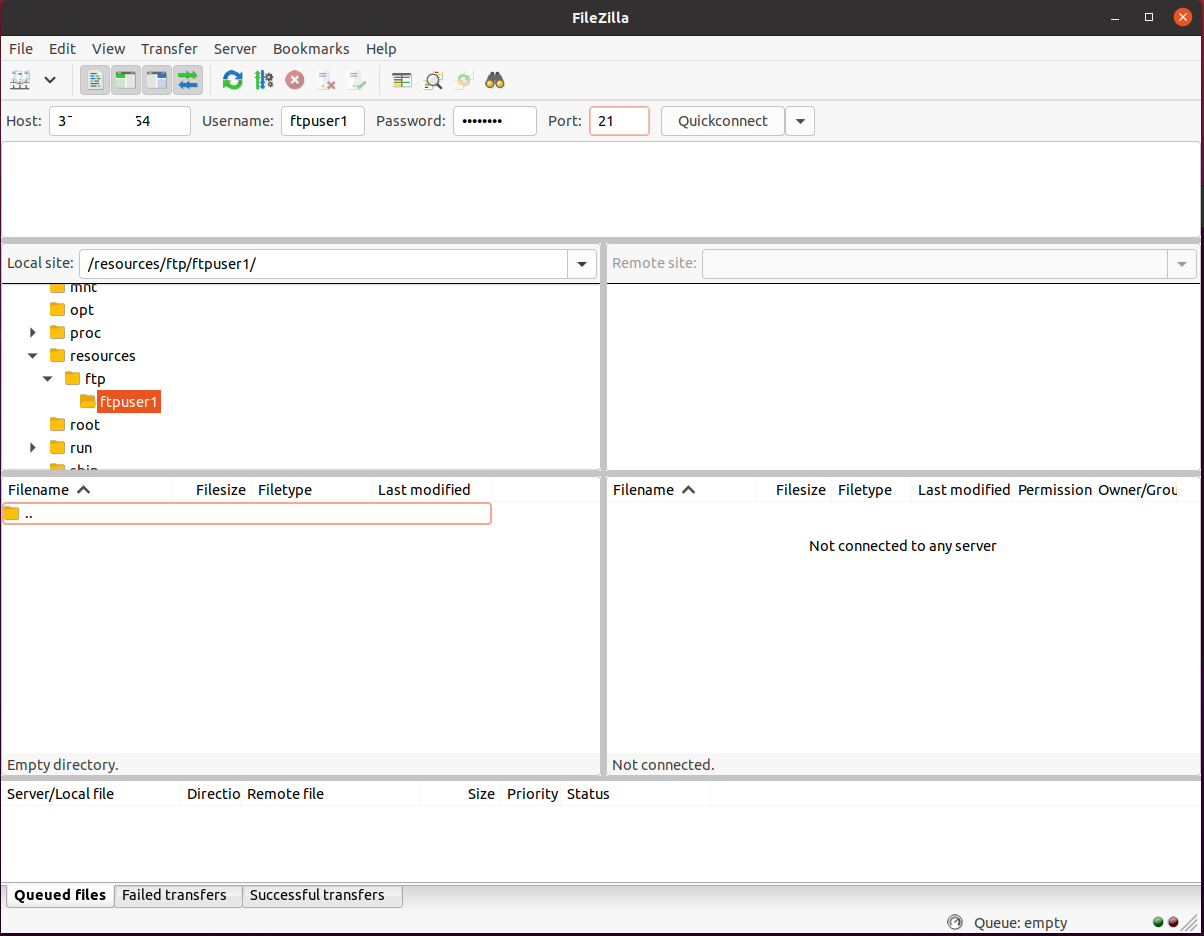Viewport: 1204px width, 936px height.
Task: Sort local files by Last modified
Action: (x=432, y=490)
